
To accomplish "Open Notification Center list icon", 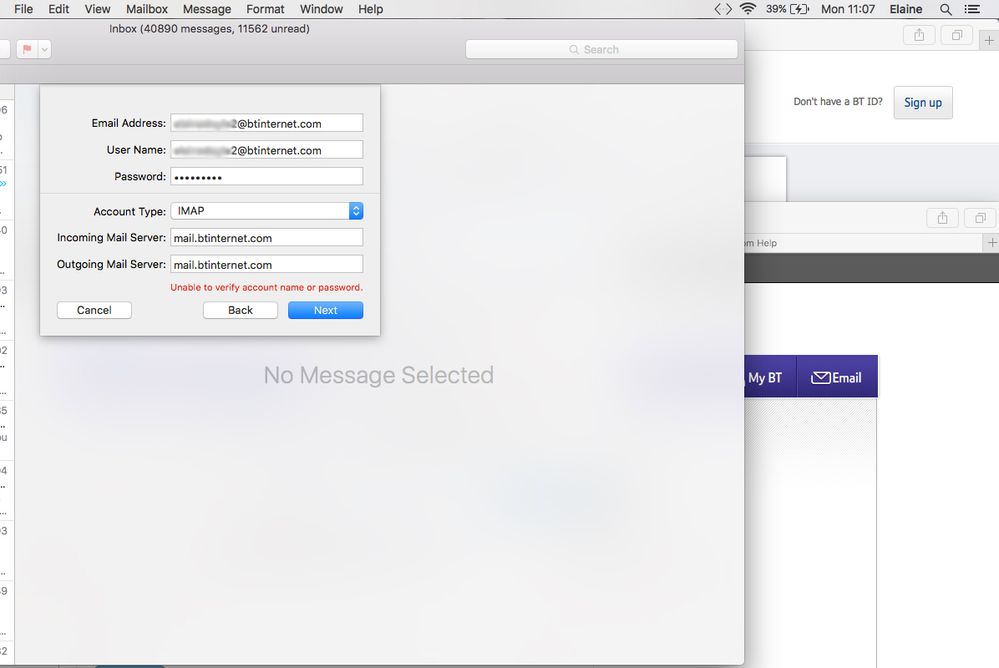I will pyautogui.click(x=972, y=9).
